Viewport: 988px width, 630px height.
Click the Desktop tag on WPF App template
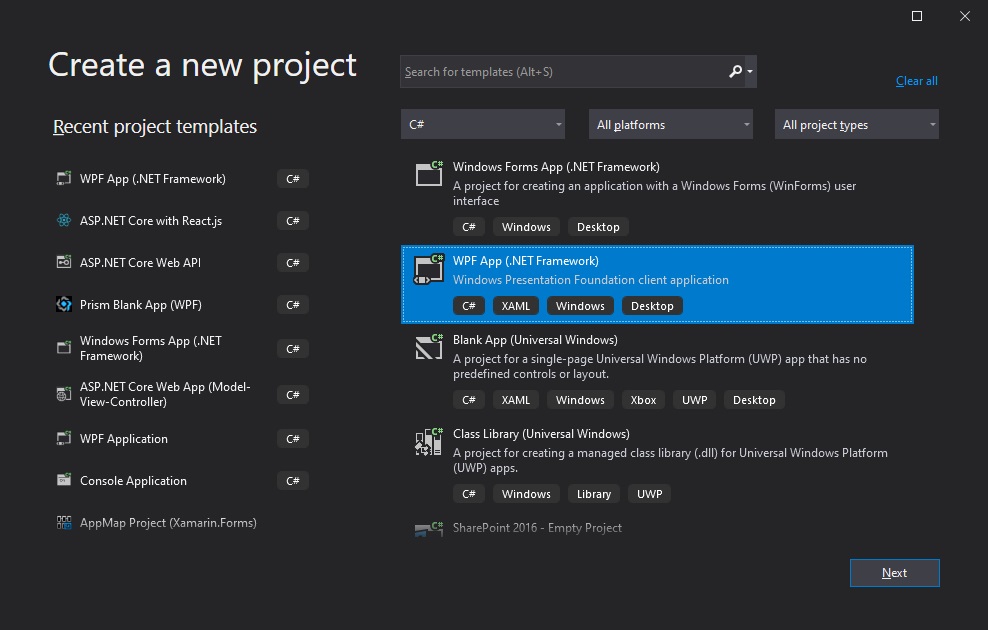pos(652,306)
